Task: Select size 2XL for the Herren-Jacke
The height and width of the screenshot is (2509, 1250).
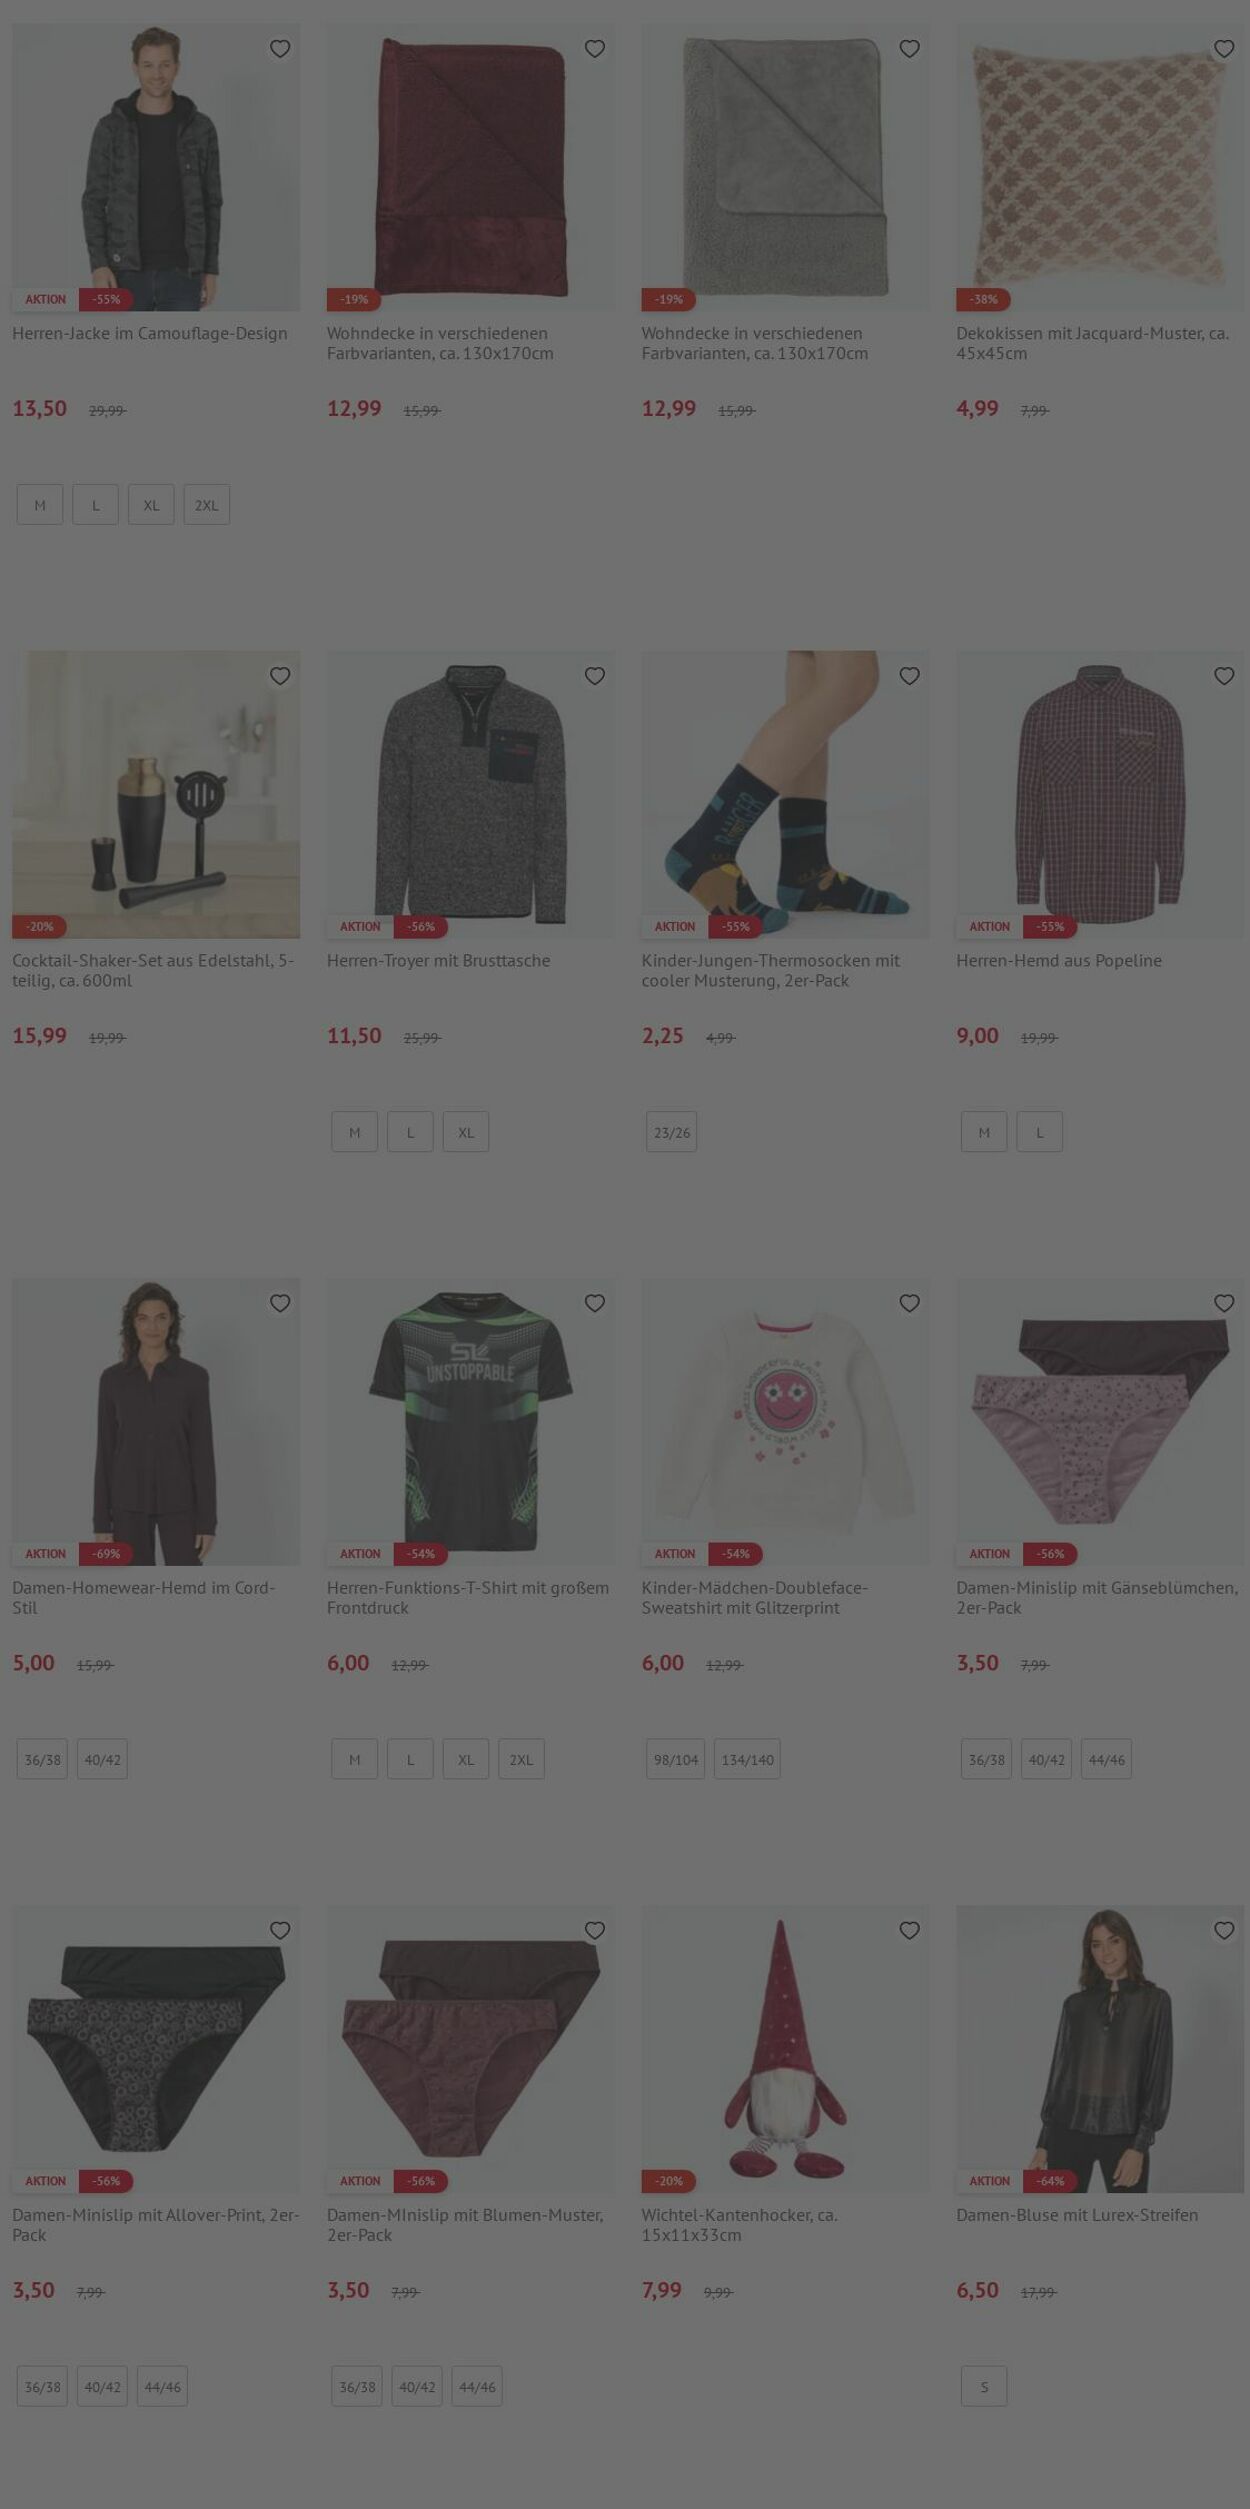Action: [207, 505]
